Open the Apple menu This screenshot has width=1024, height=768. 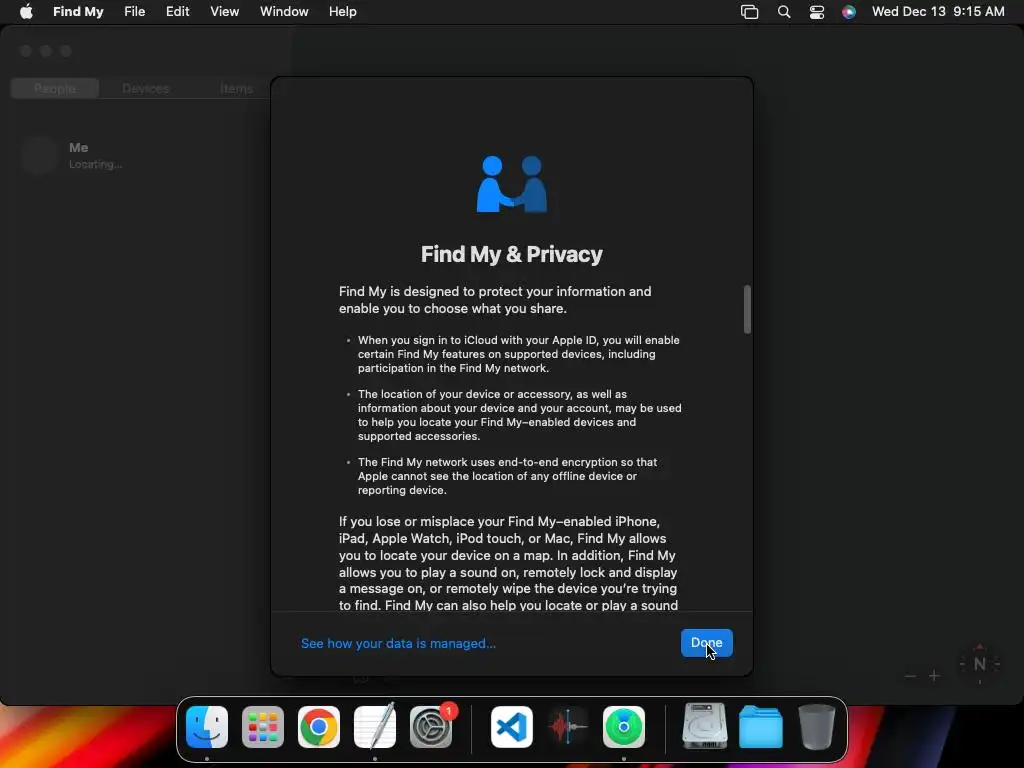pyautogui.click(x=26, y=12)
